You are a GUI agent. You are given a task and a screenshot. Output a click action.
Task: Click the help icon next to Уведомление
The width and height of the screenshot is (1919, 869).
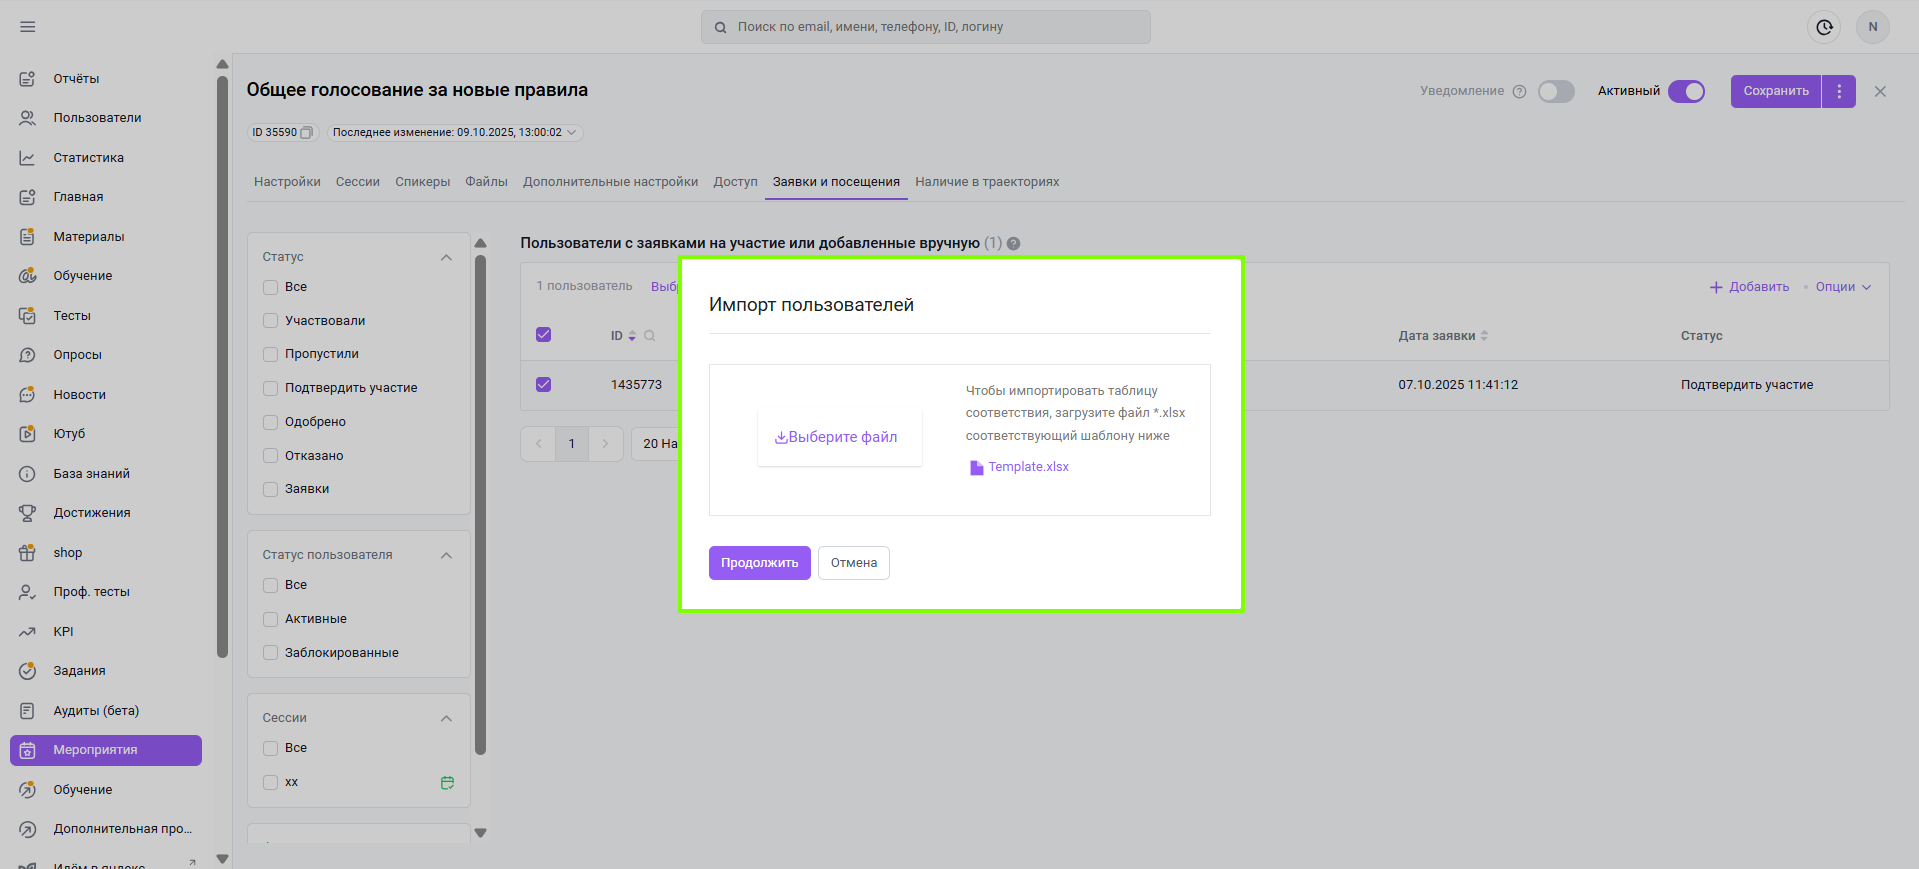pyautogui.click(x=1519, y=91)
